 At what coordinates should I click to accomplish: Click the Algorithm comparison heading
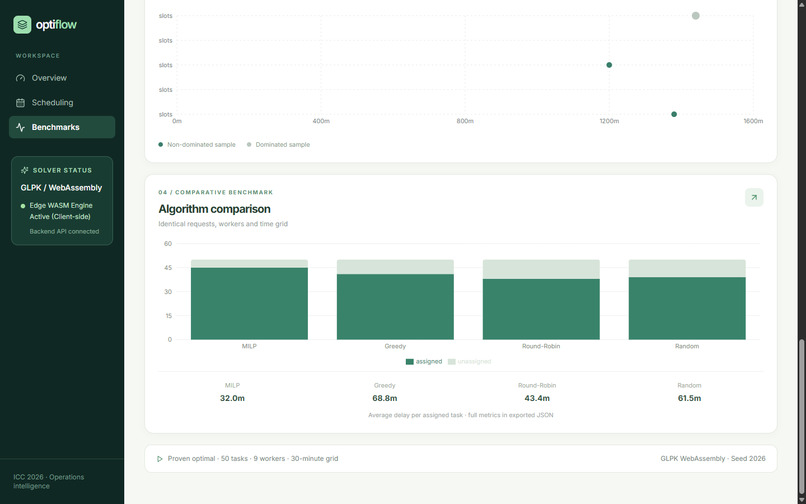(x=214, y=209)
